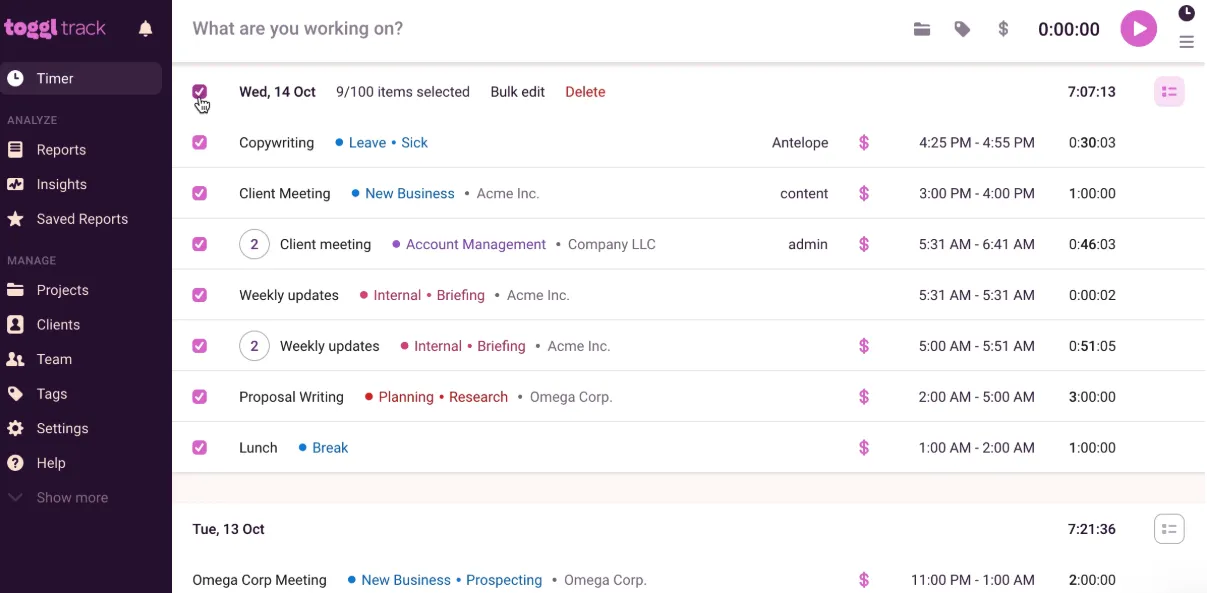
Task: Toggle billable for Account Management entry
Action: tap(864, 245)
